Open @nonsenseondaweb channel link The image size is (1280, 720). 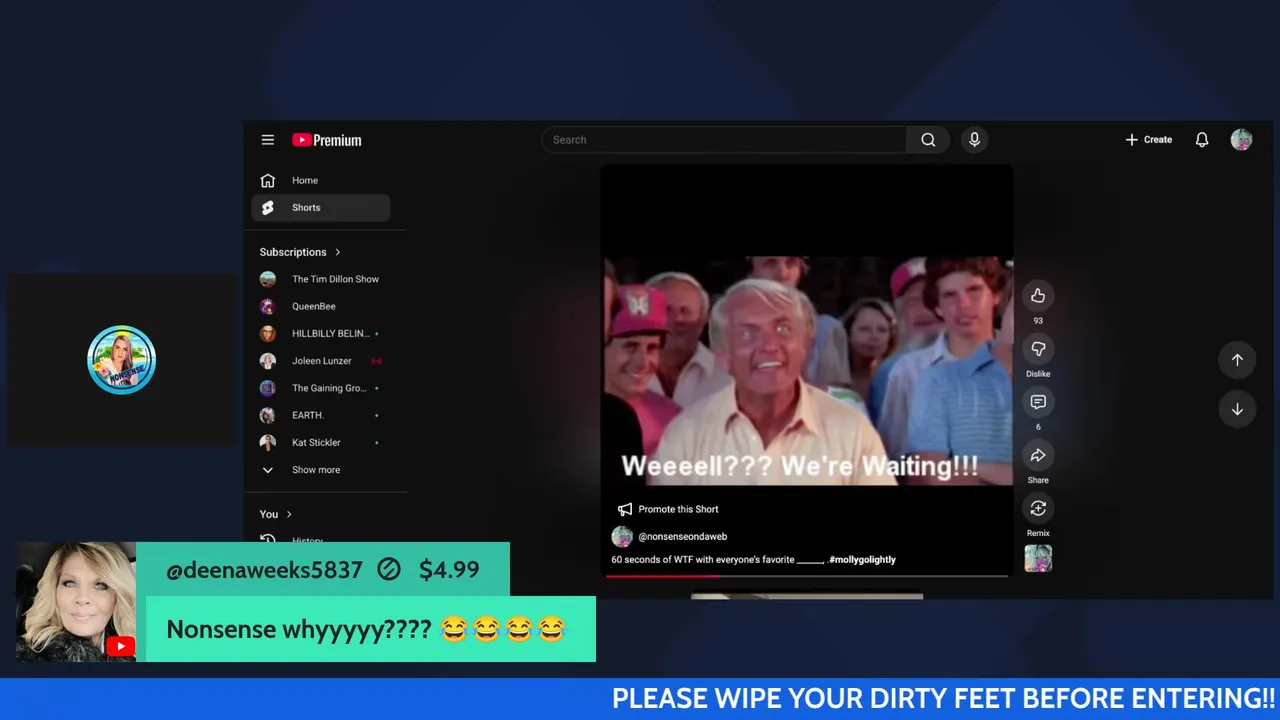(683, 537)
